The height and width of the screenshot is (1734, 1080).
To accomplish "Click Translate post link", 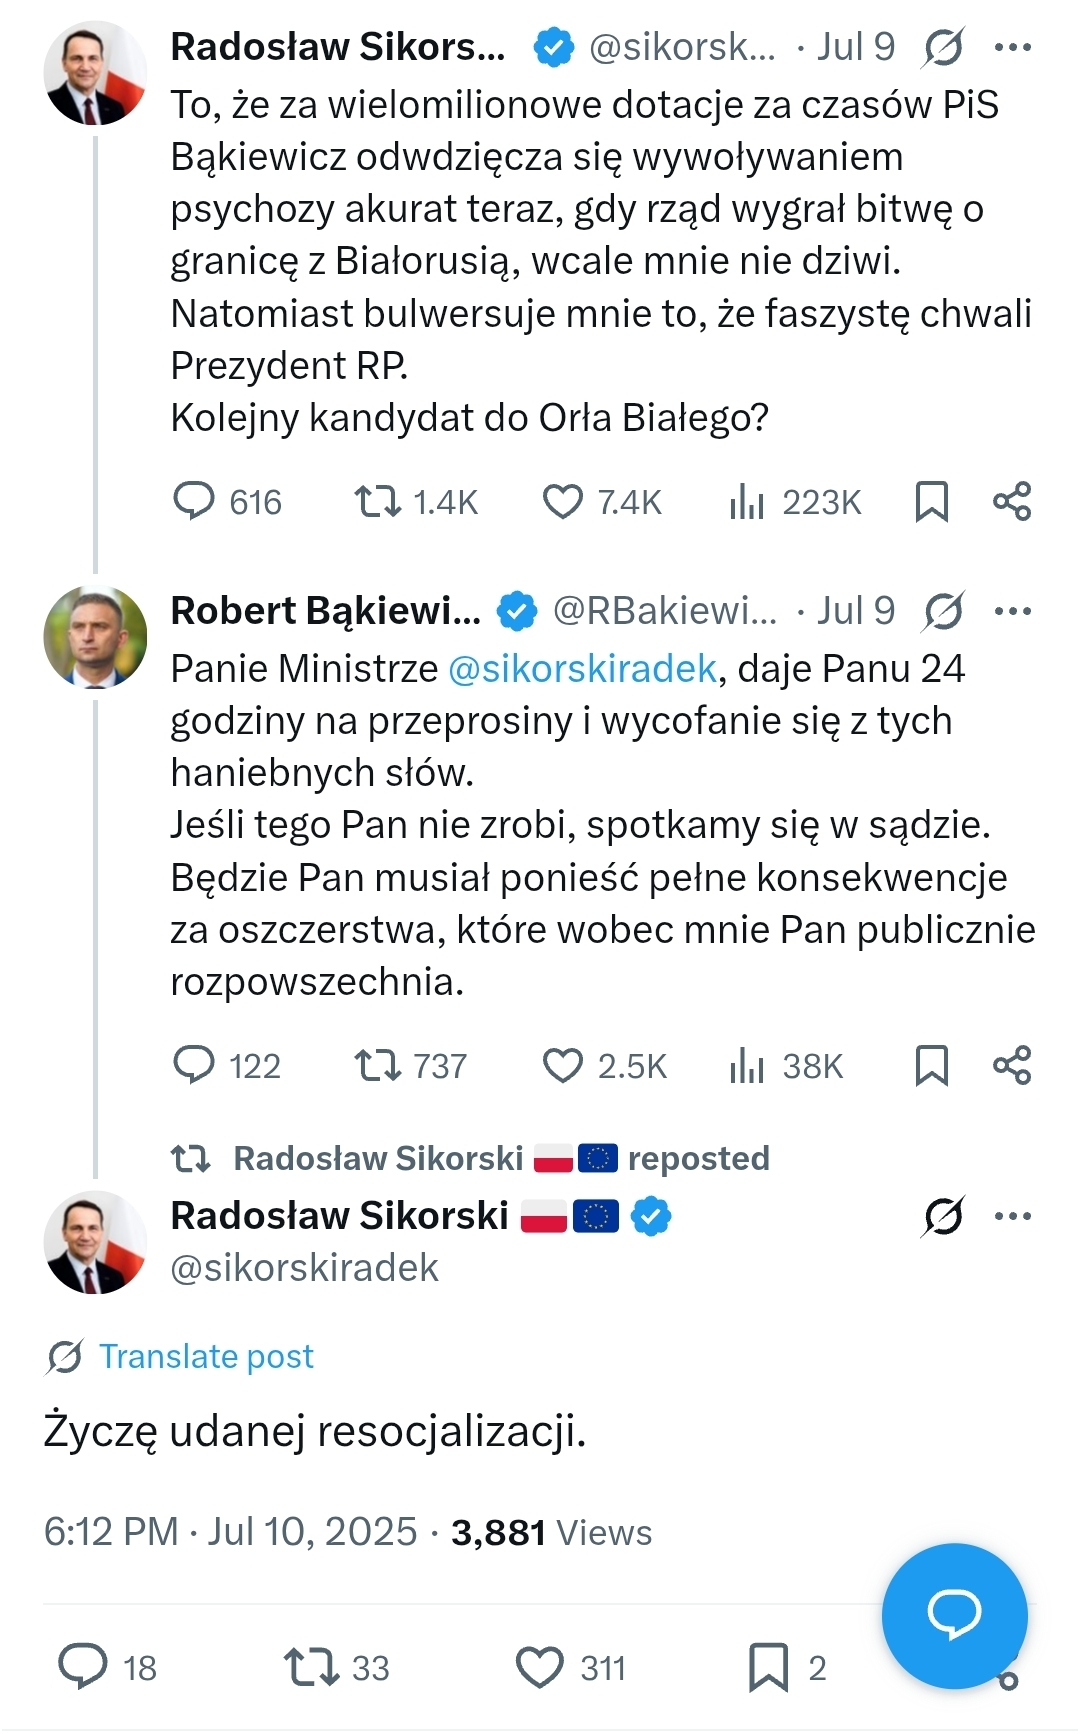I will [x=206, y=1356].
